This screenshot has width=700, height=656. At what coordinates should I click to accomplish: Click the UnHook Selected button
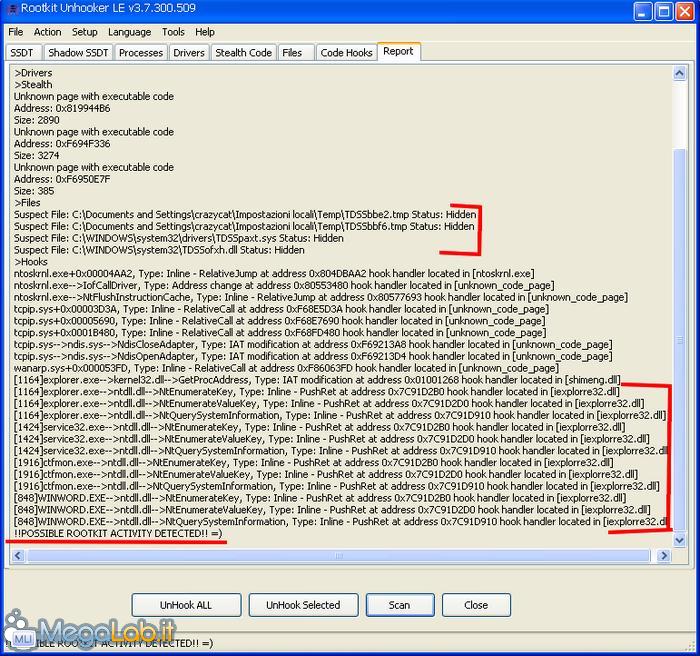click(303, 605)
